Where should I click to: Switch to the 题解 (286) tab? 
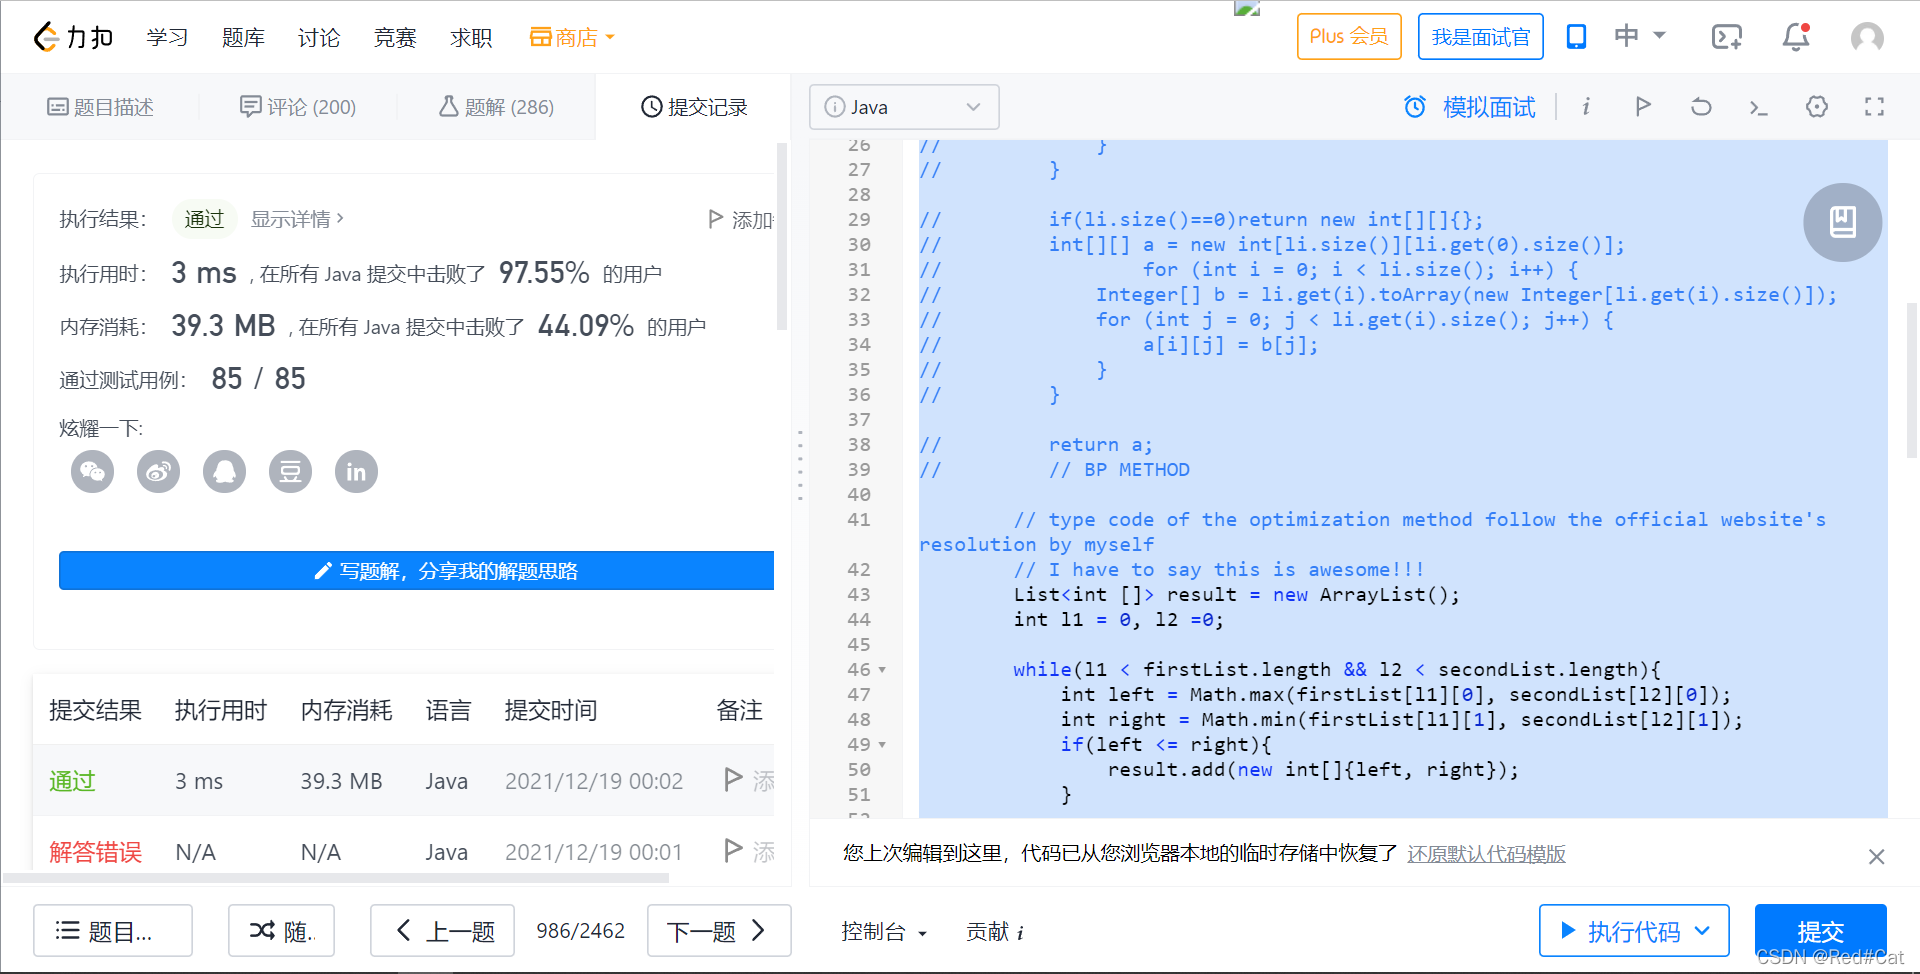click(496, 107)
